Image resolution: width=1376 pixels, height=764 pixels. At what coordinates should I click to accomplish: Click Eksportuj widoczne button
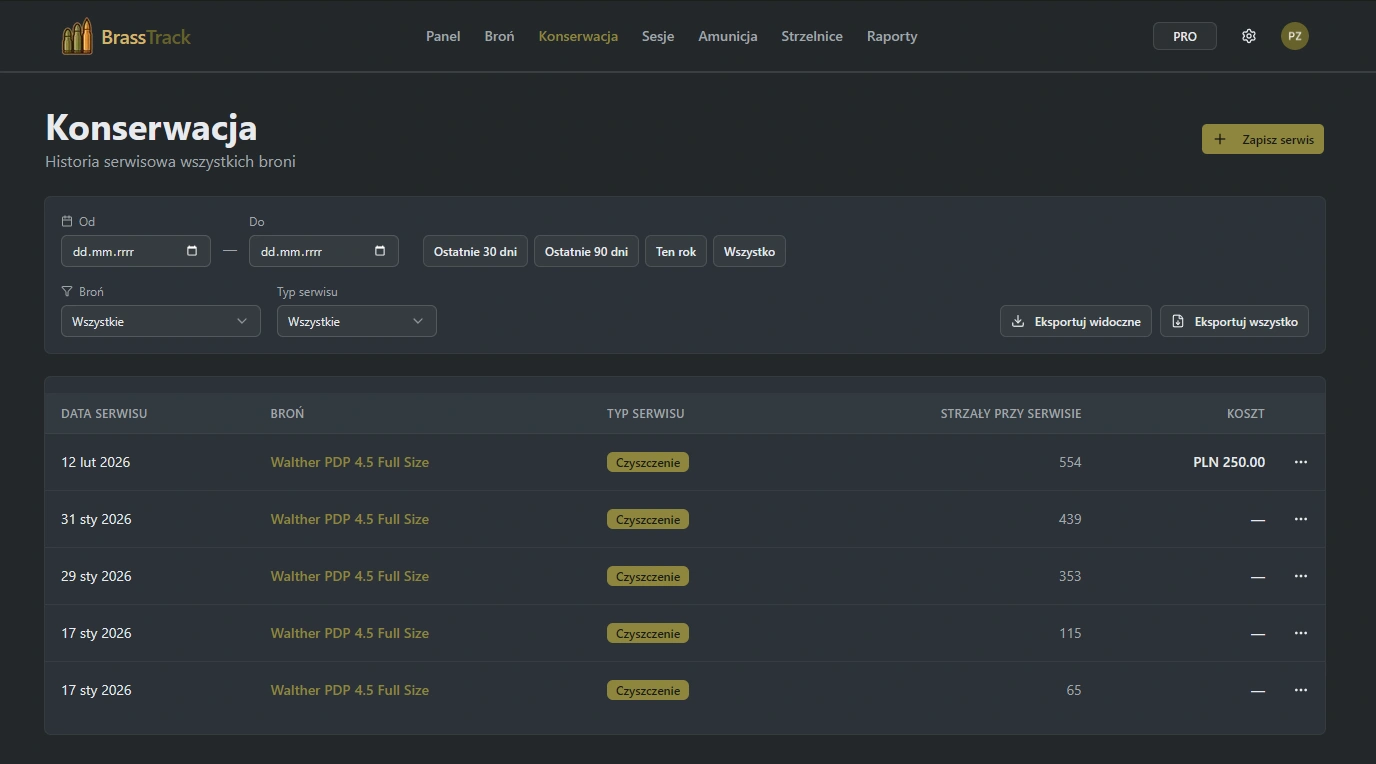pyautogui.click(x=1075, y=321)
